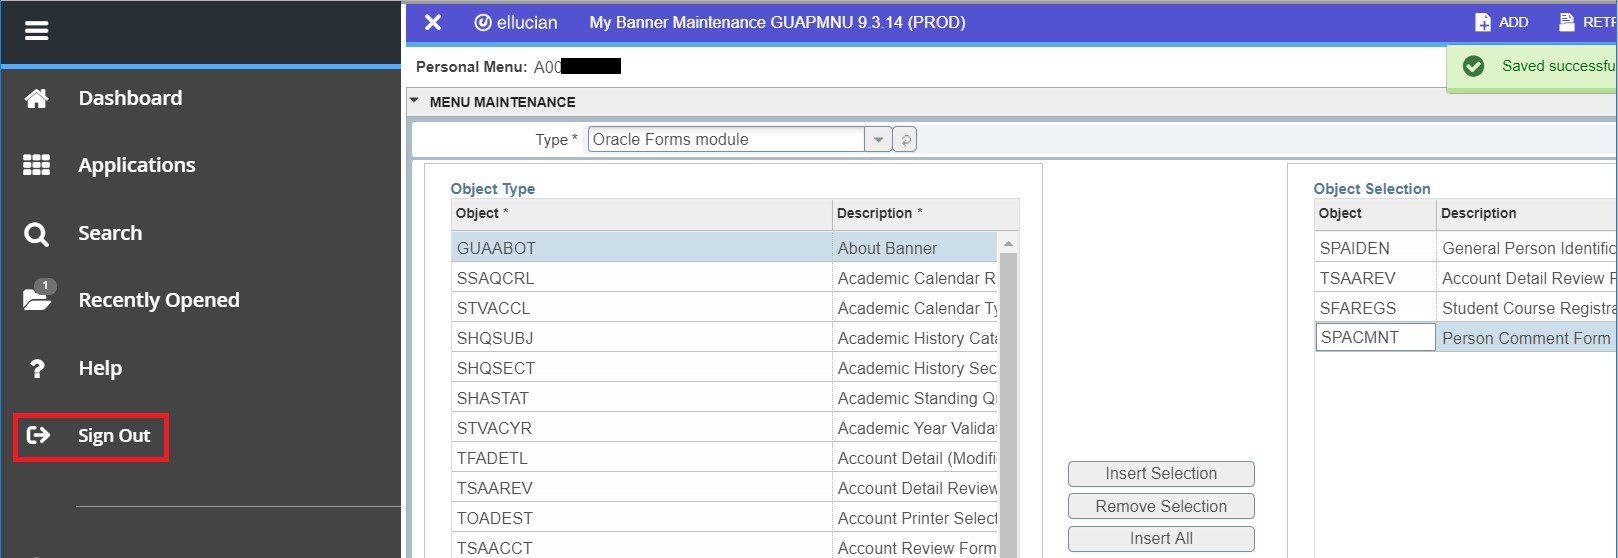Click the Search magnifier icon

pyautogui.click(x=36, y=234)
